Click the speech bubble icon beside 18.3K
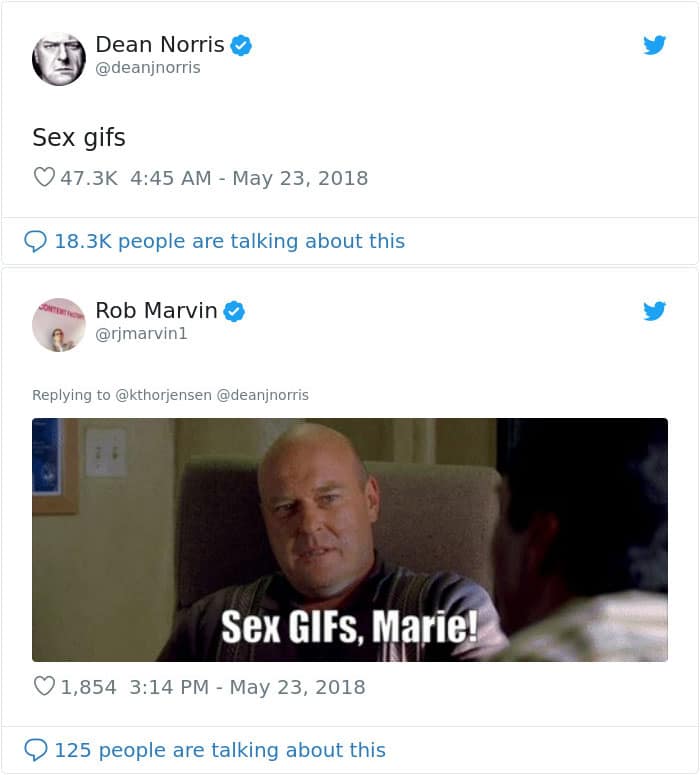Viewport: 700px width, 775px height. [x=35, y=241]
